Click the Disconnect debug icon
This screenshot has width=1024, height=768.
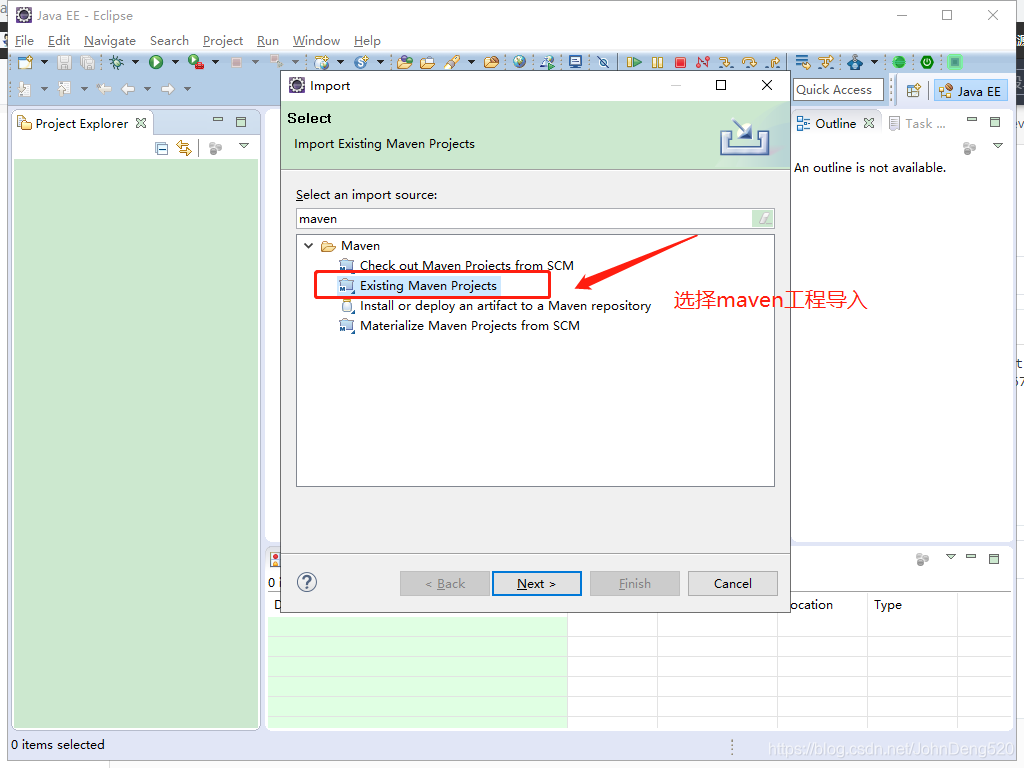point(703,62)
